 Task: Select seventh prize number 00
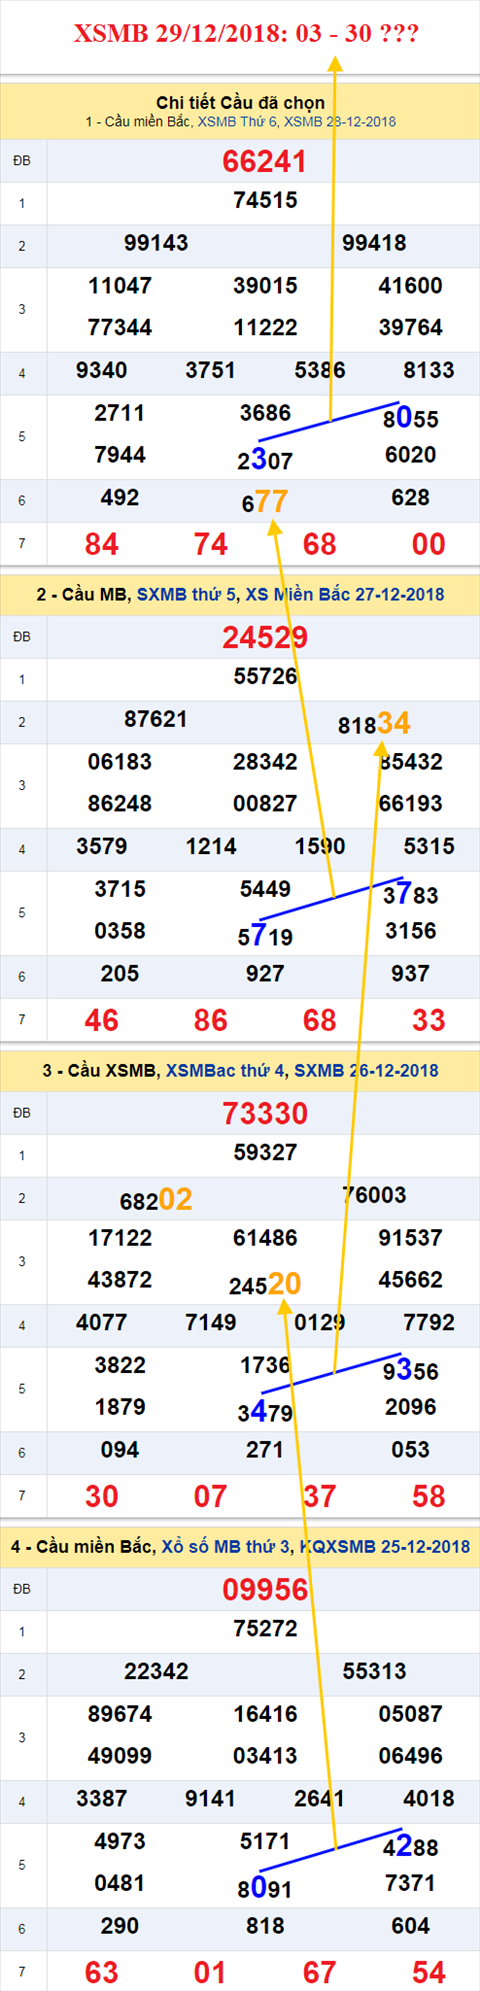point(429,544)
